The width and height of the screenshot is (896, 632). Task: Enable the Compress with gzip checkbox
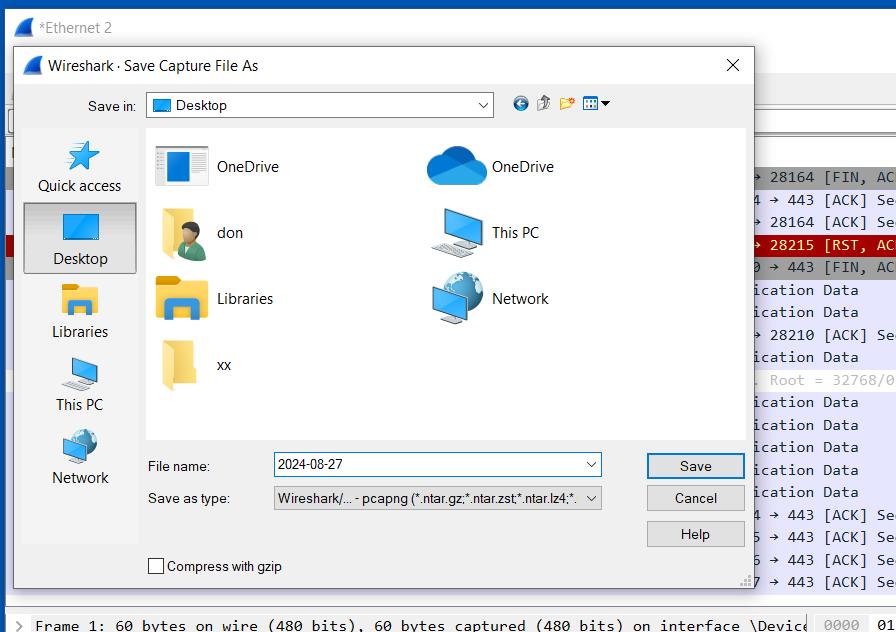156,566
